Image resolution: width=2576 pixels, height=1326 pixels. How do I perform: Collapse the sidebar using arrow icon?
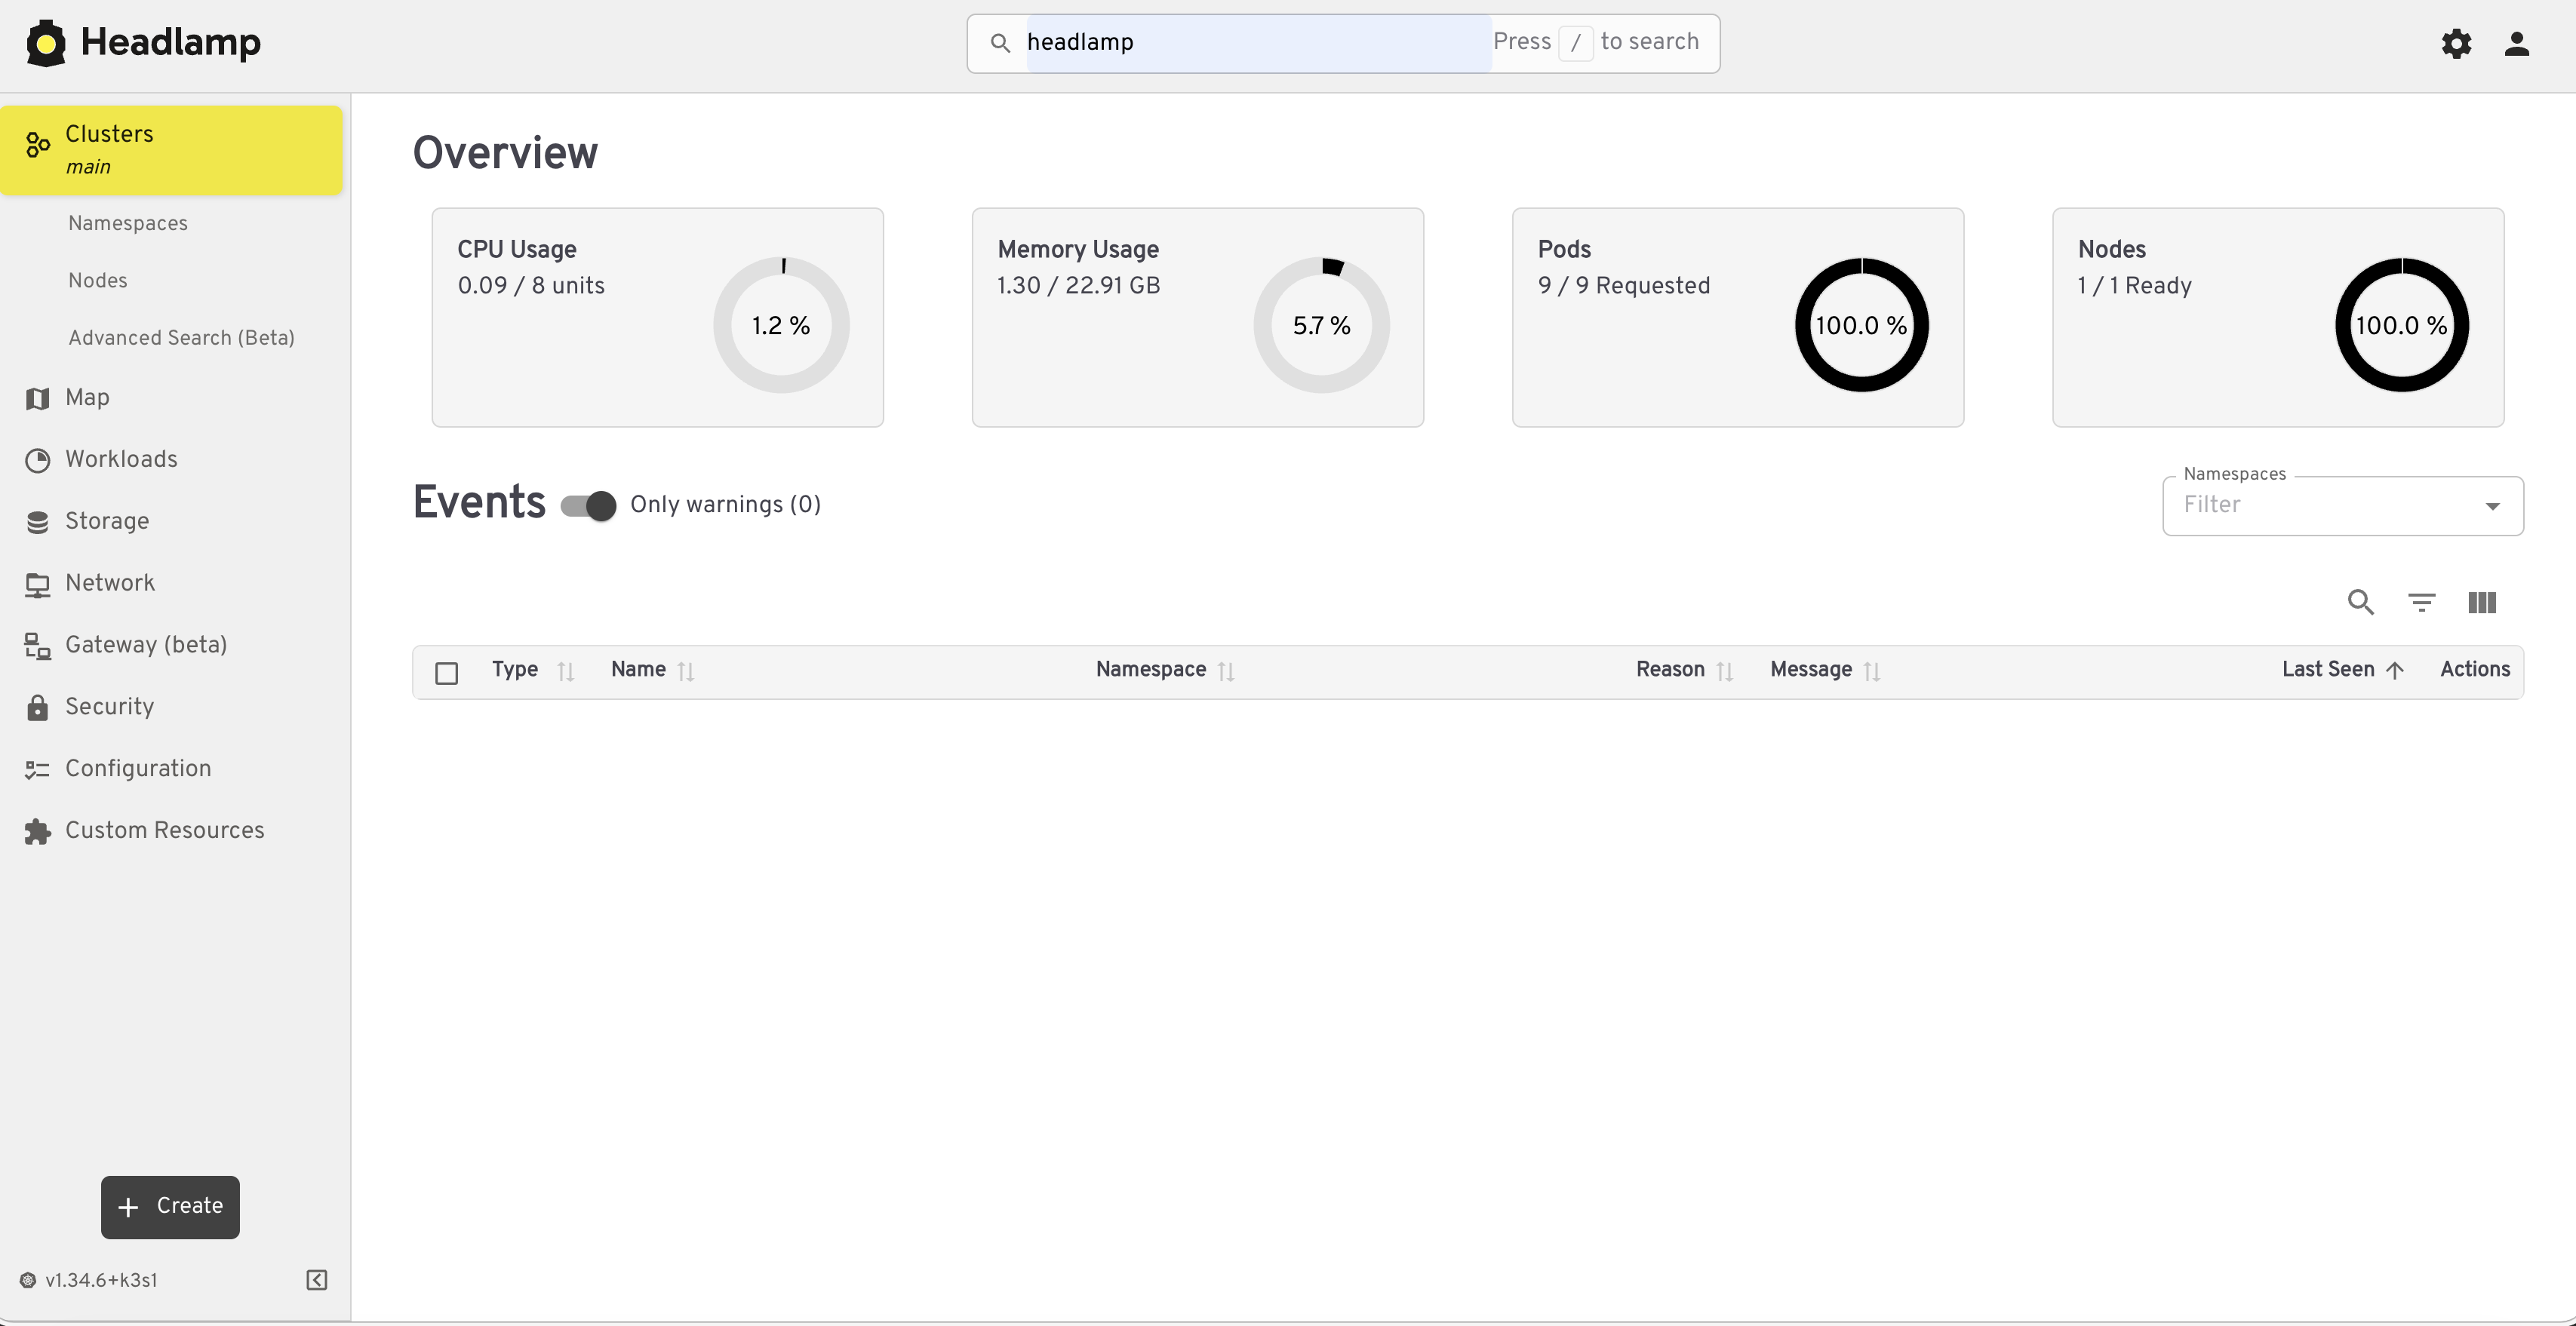coord(317,1280)
